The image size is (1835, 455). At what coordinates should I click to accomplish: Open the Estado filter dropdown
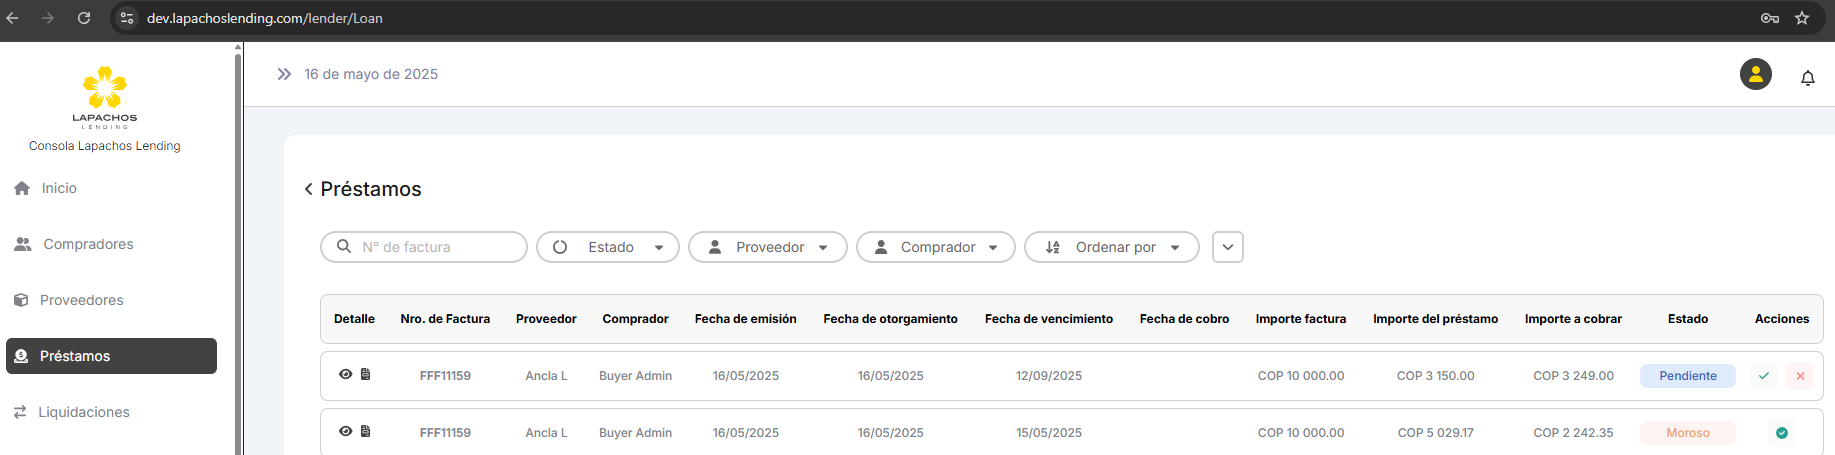click(x=608, y=247)
